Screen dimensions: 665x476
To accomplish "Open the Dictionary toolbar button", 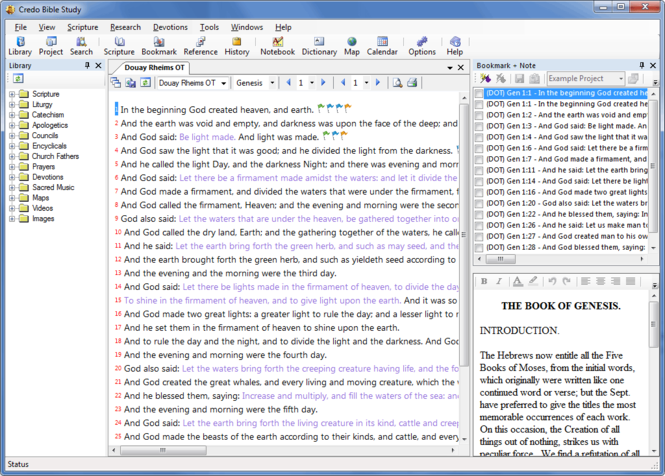I will [319, 46].
